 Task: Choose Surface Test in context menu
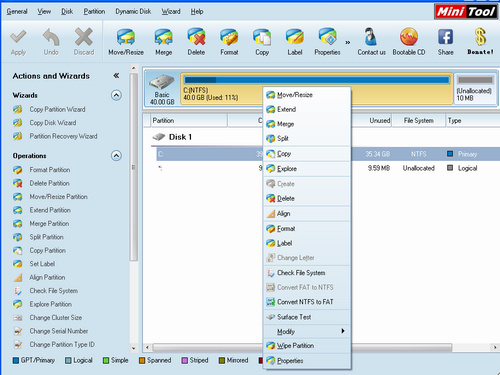pos(307,317)
